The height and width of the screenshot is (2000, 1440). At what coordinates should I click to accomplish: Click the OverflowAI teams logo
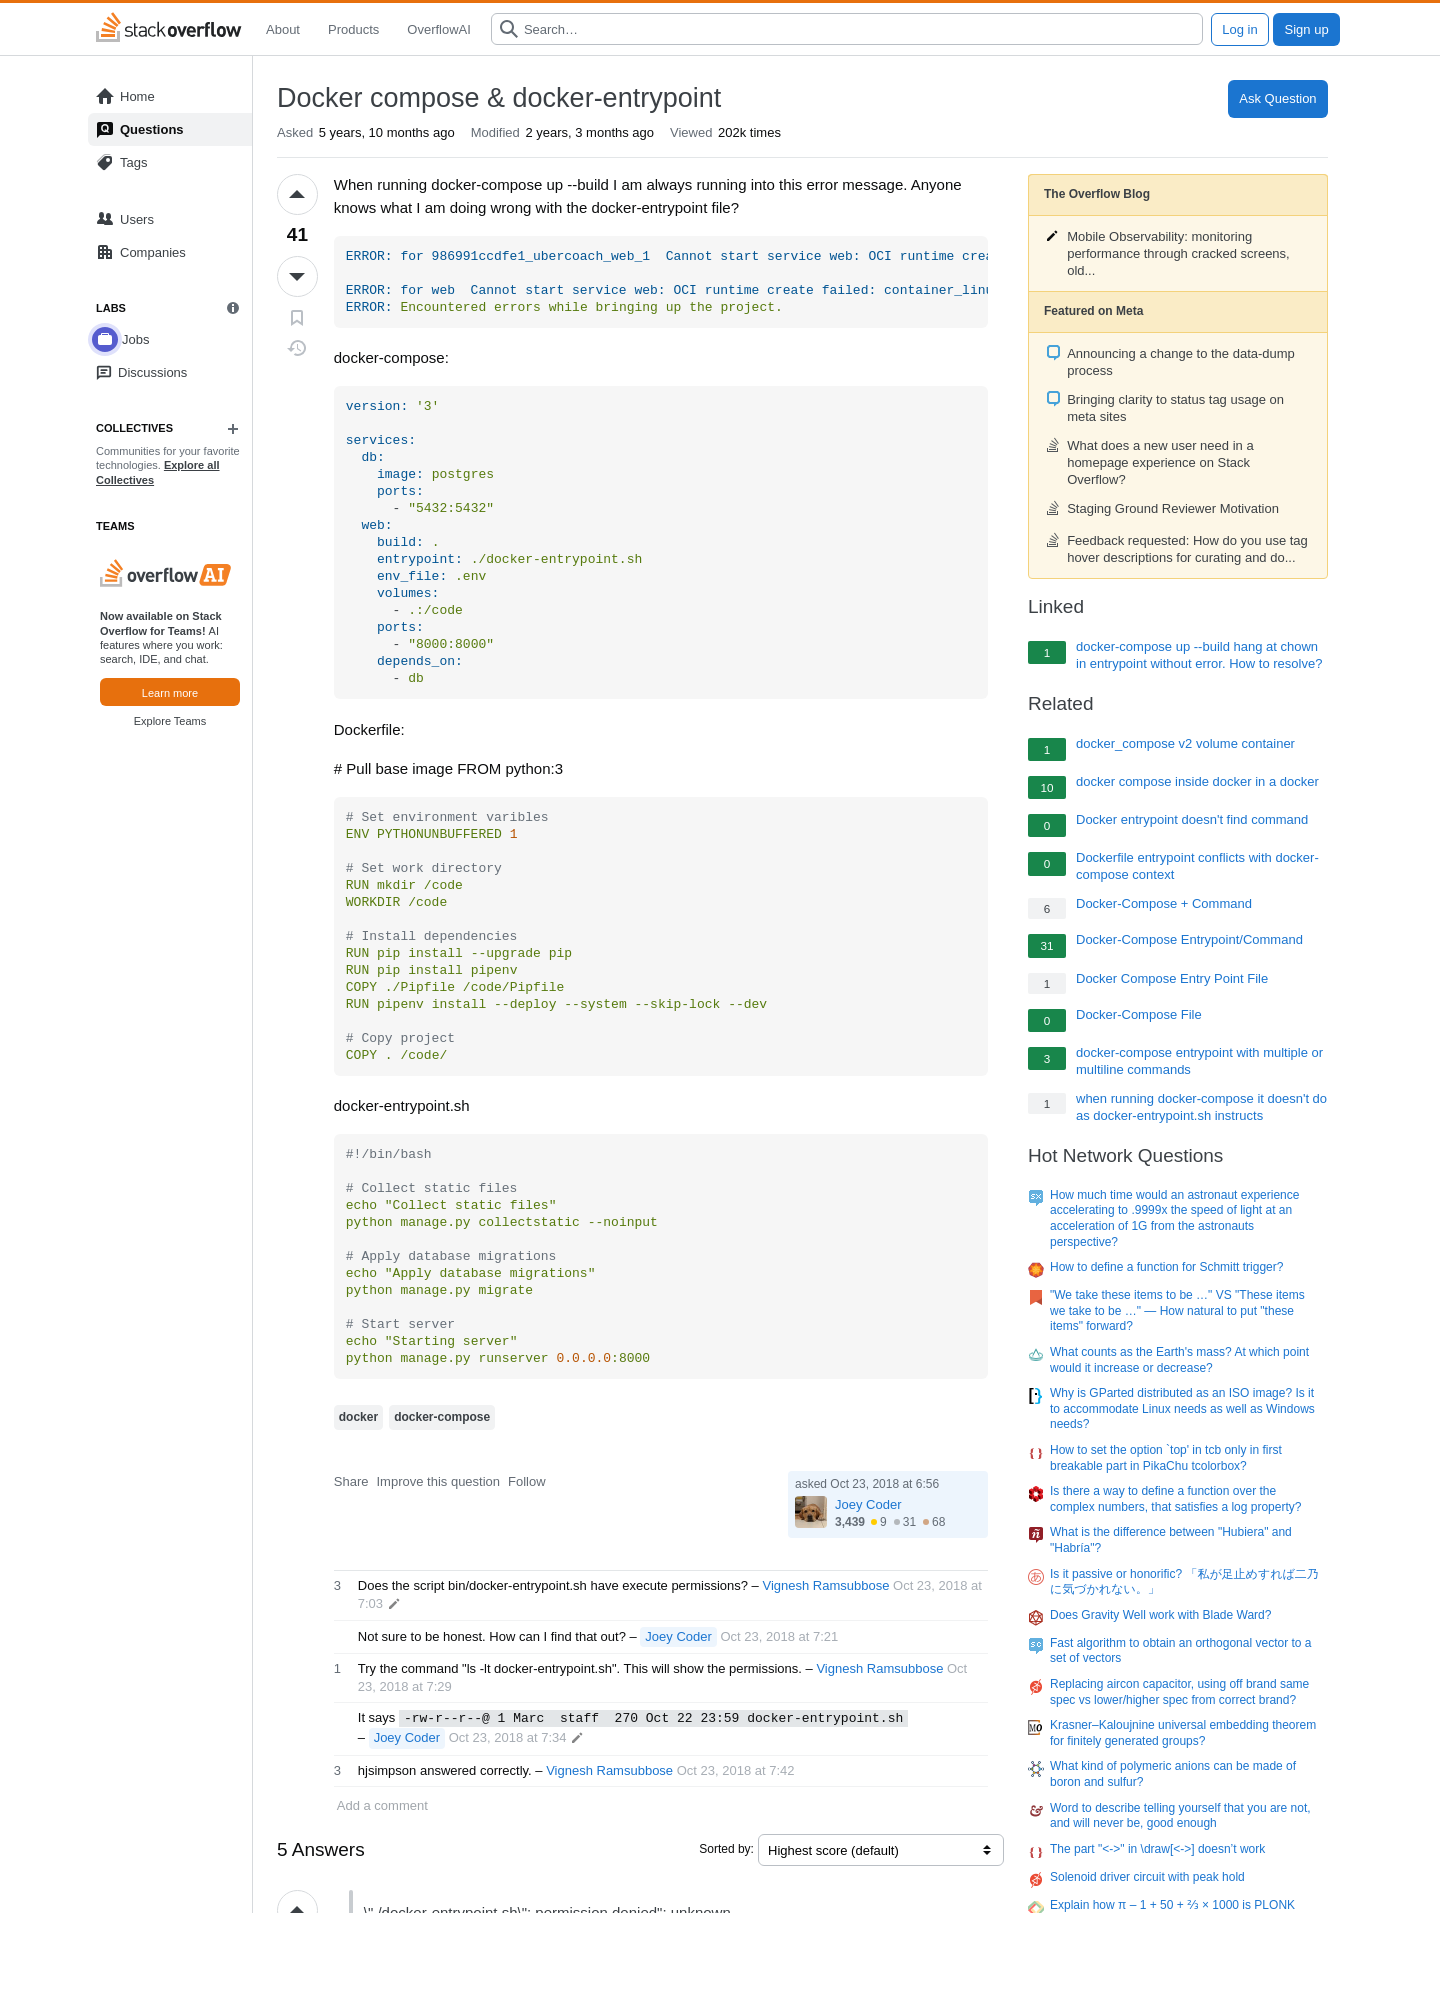click(166, 574)
